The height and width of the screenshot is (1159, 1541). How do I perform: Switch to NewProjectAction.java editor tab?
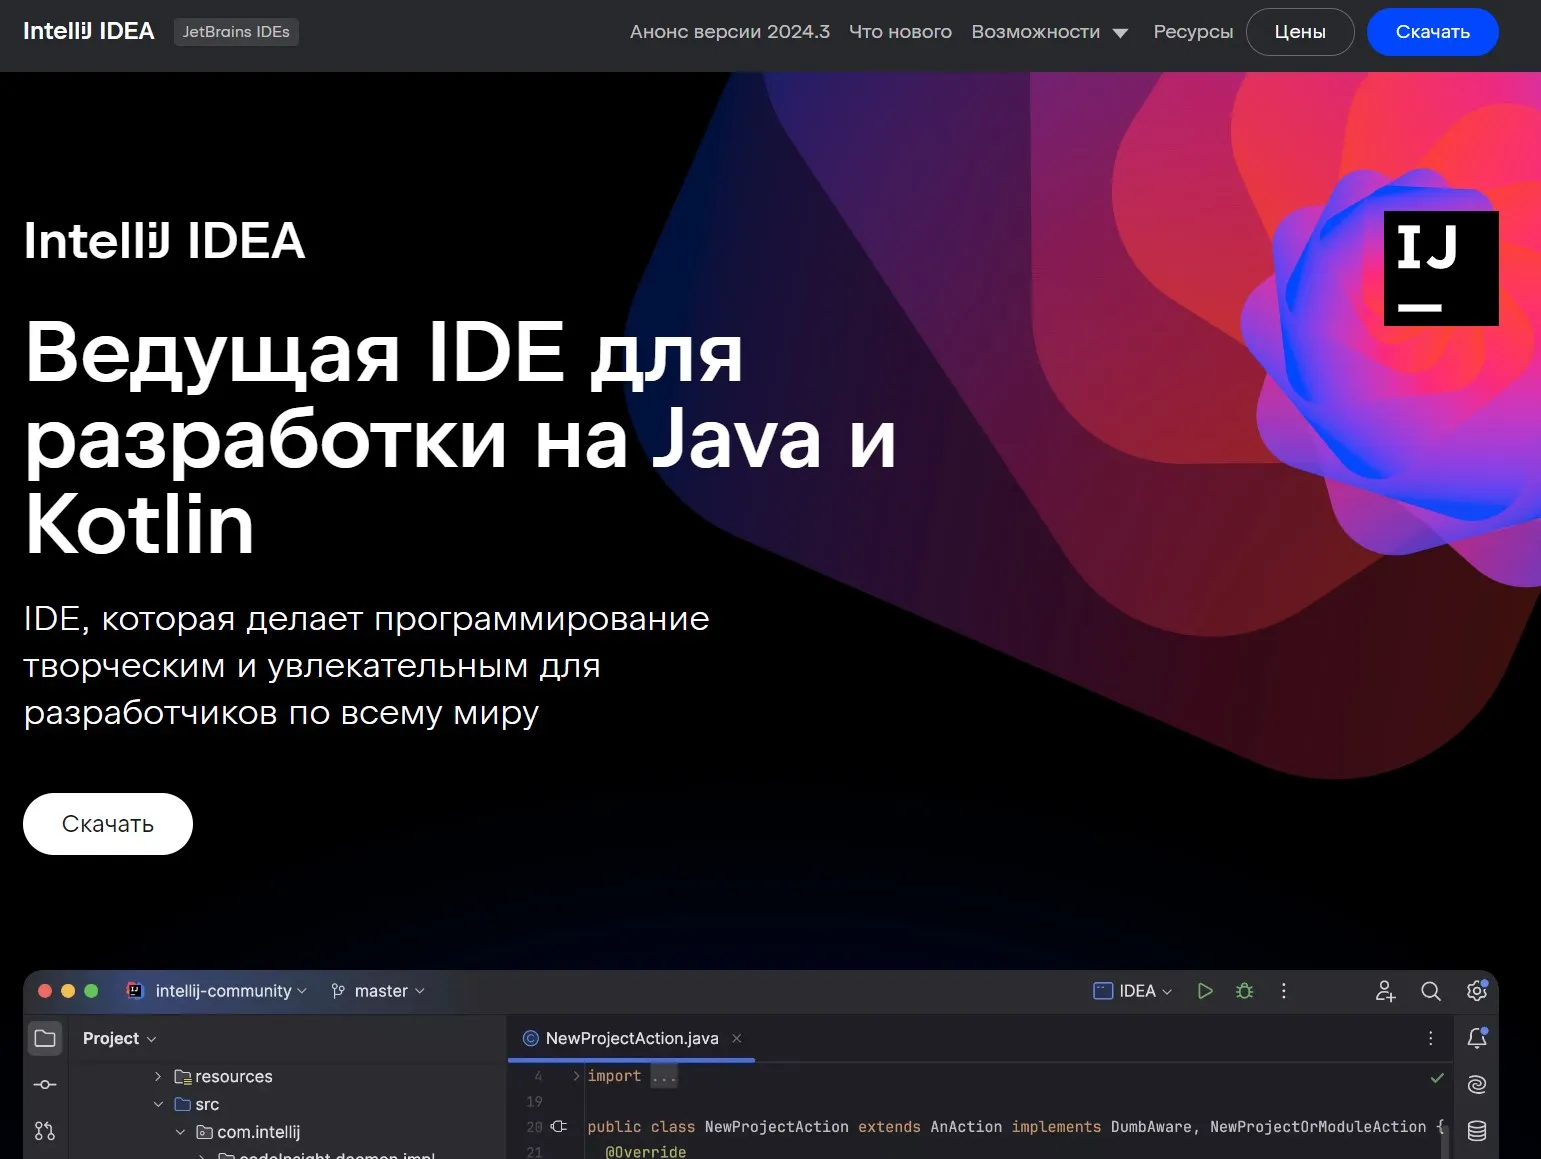632,1038
